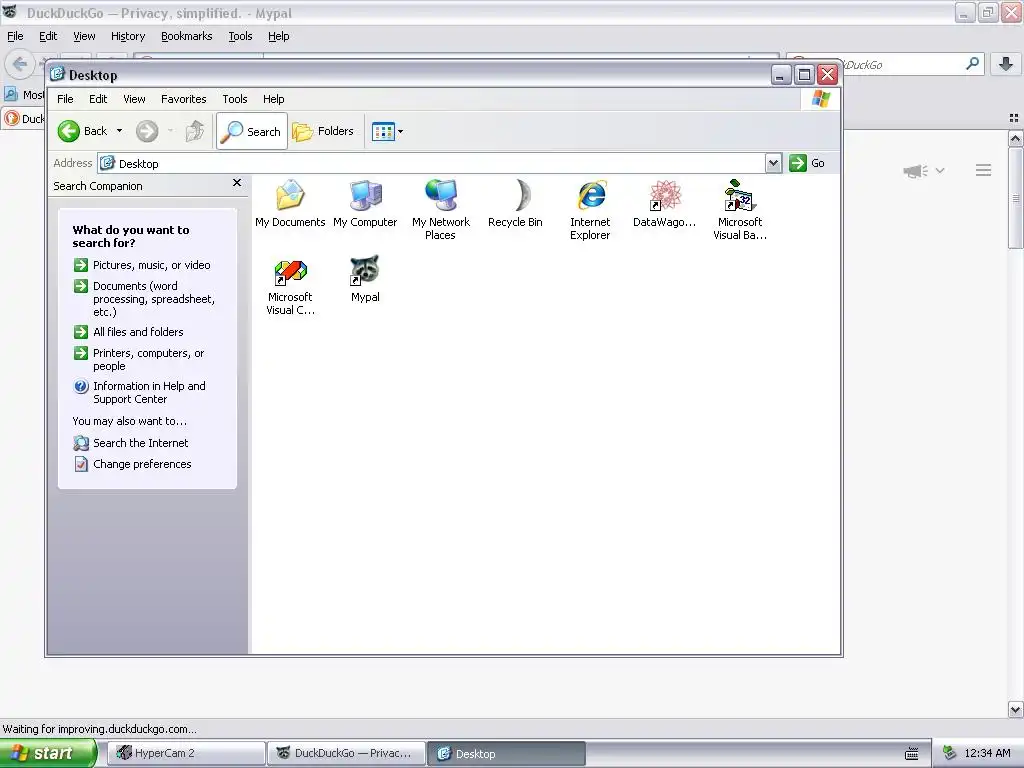
Task: Open the Favorites menu
Action: (x=184, y=99)
